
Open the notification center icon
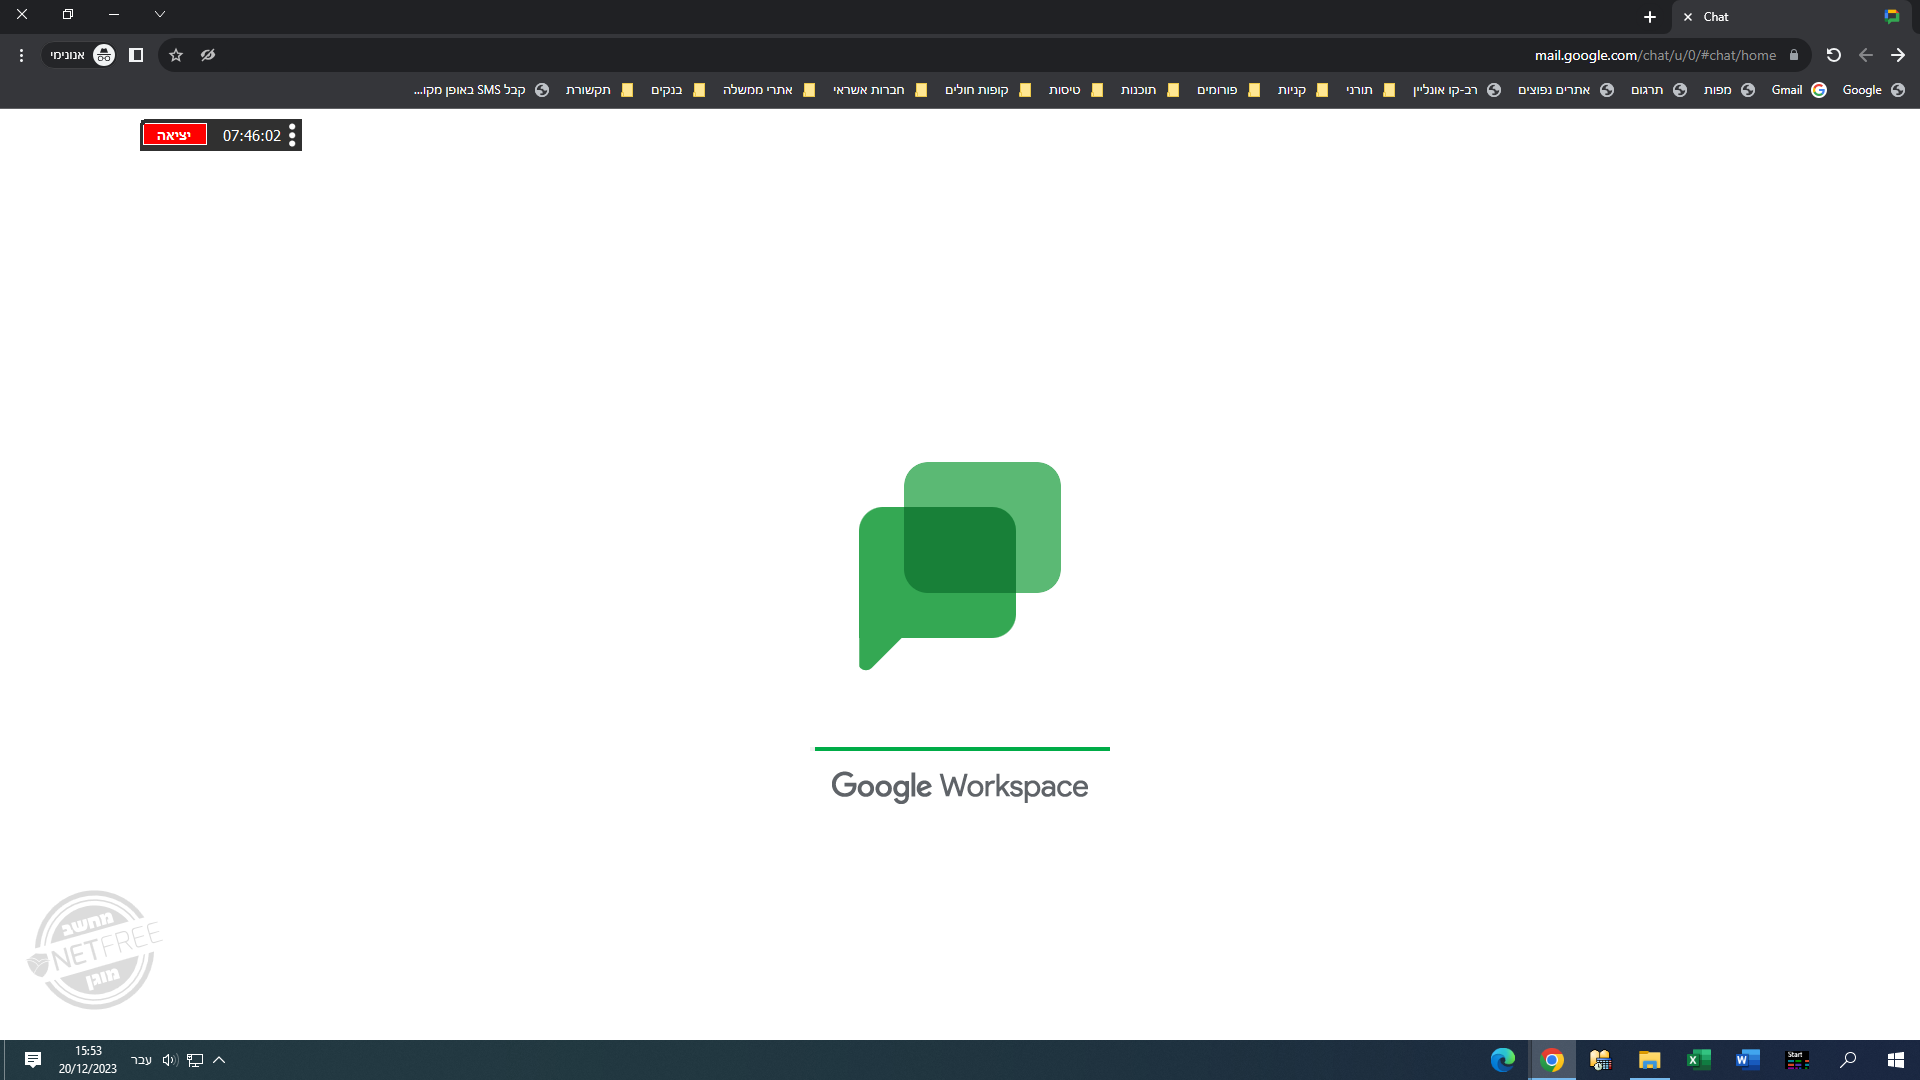(33, 1060)
